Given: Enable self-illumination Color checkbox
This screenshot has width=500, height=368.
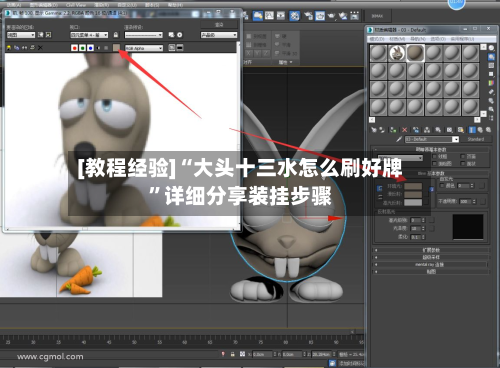Looking at the screenshot, I should [x=442, y=185].
